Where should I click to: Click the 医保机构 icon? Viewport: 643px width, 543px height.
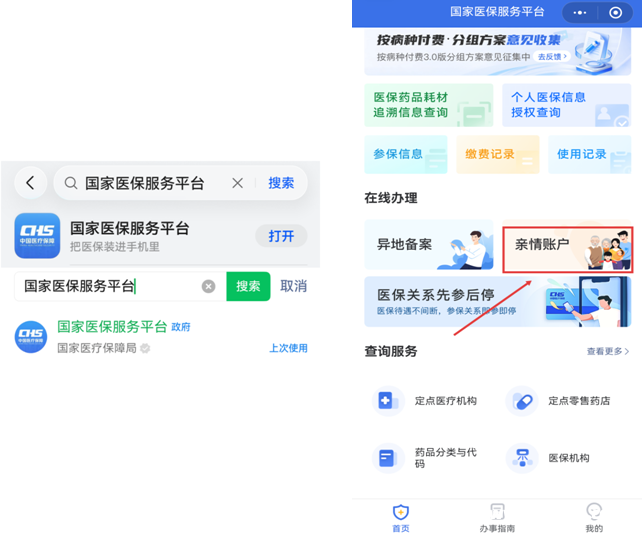pyautogui.click(x=522, y=458)
